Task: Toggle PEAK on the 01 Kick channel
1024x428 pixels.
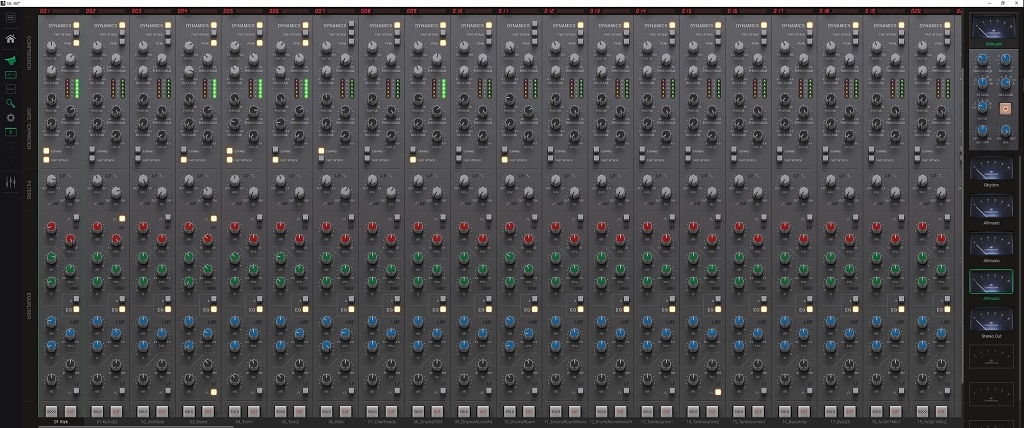Action: click(x=76, y=42)
